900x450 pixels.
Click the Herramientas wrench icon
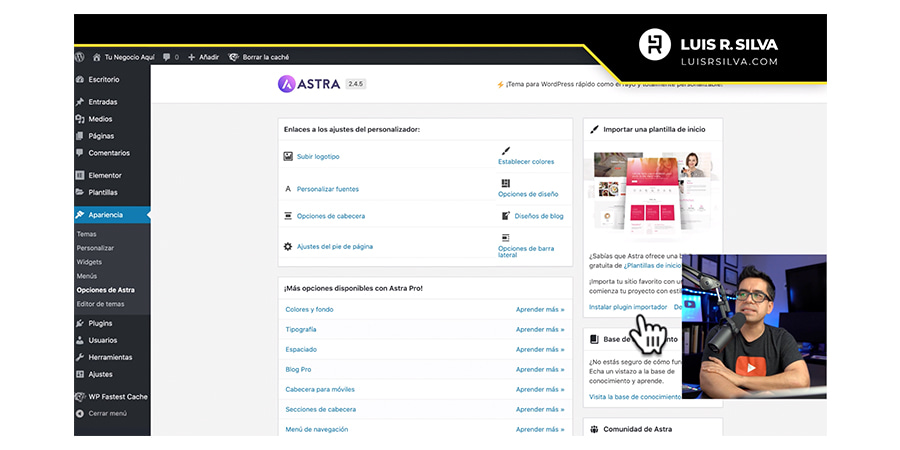(x=80, y=357)
